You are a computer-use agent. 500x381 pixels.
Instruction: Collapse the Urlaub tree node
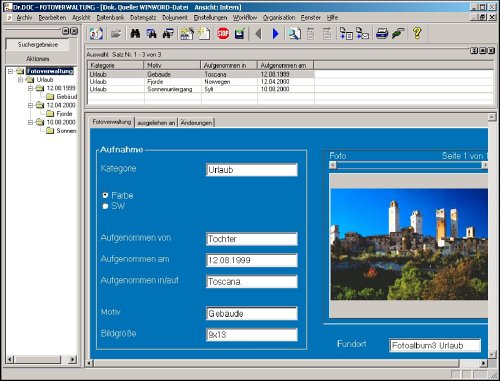click(20, 80)
